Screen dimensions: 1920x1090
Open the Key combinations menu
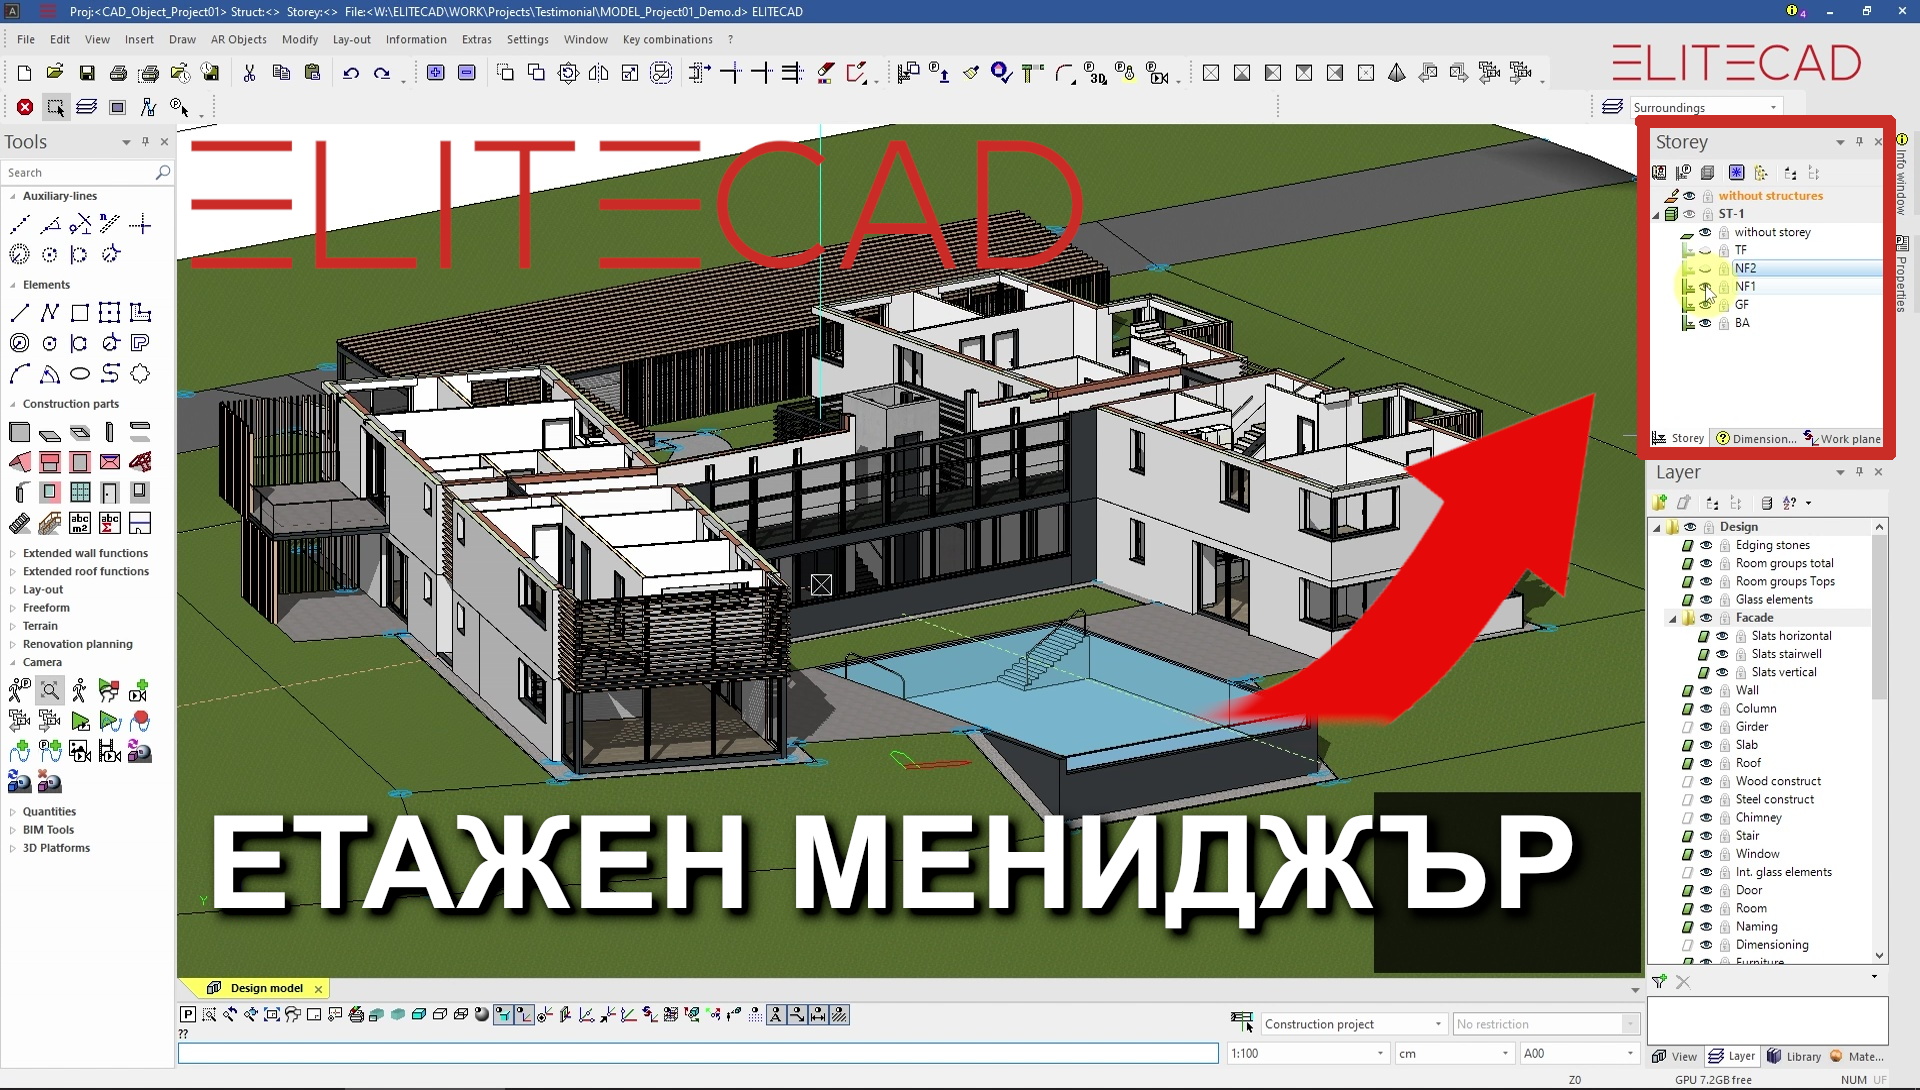pyautogui.click(x=667, y=39)
